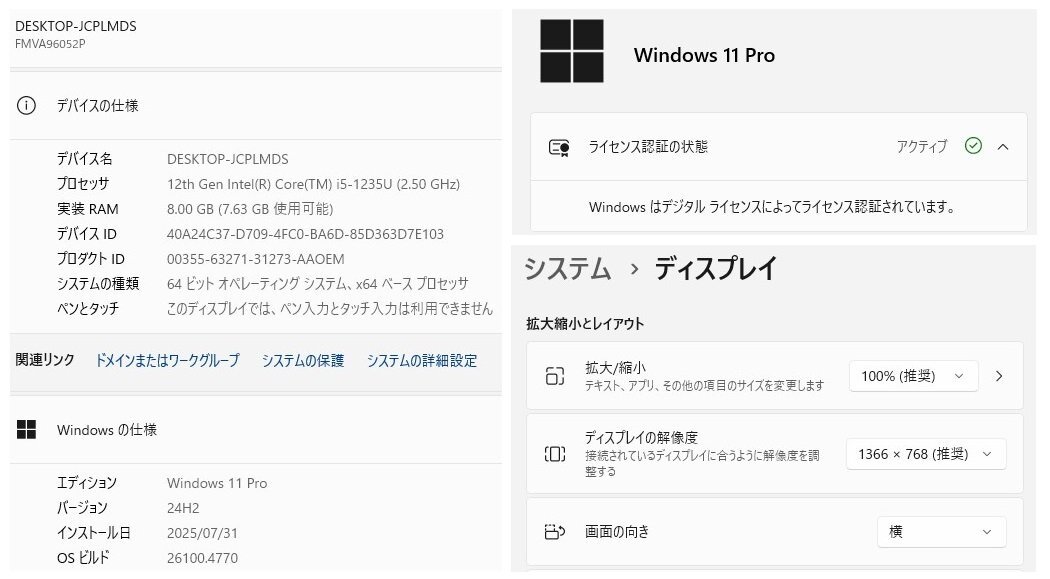Go back to システム in the breadcrumb

point(568,269)
